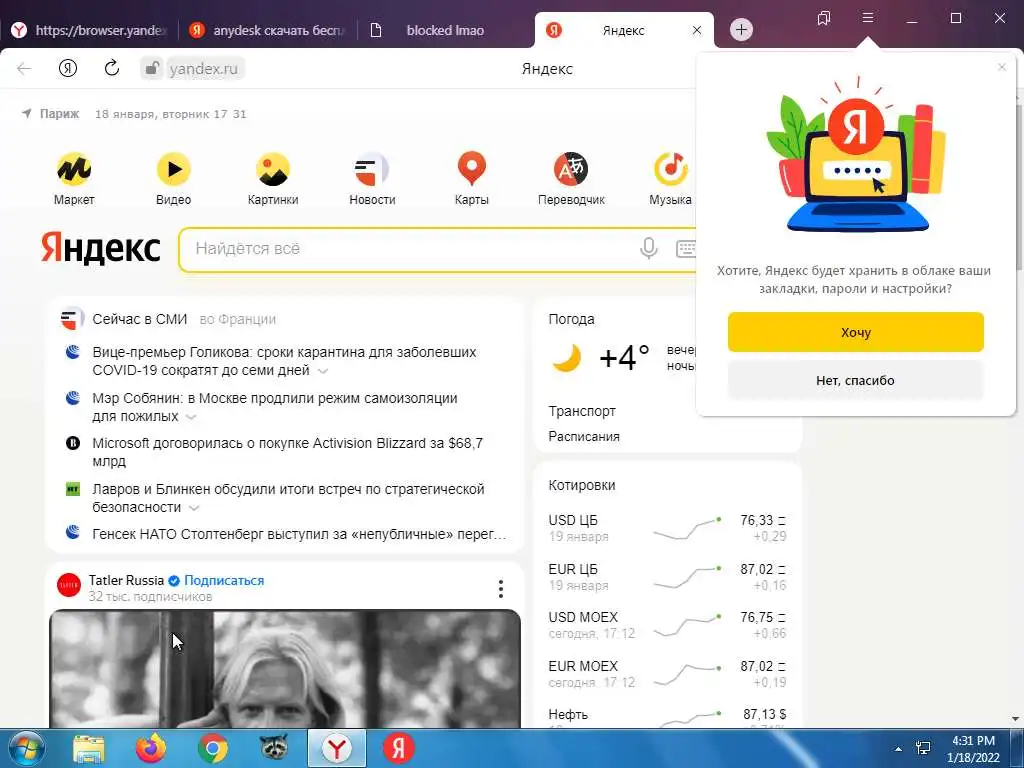
Task: Click the Яндекс logo
Action: click(100, 248)
